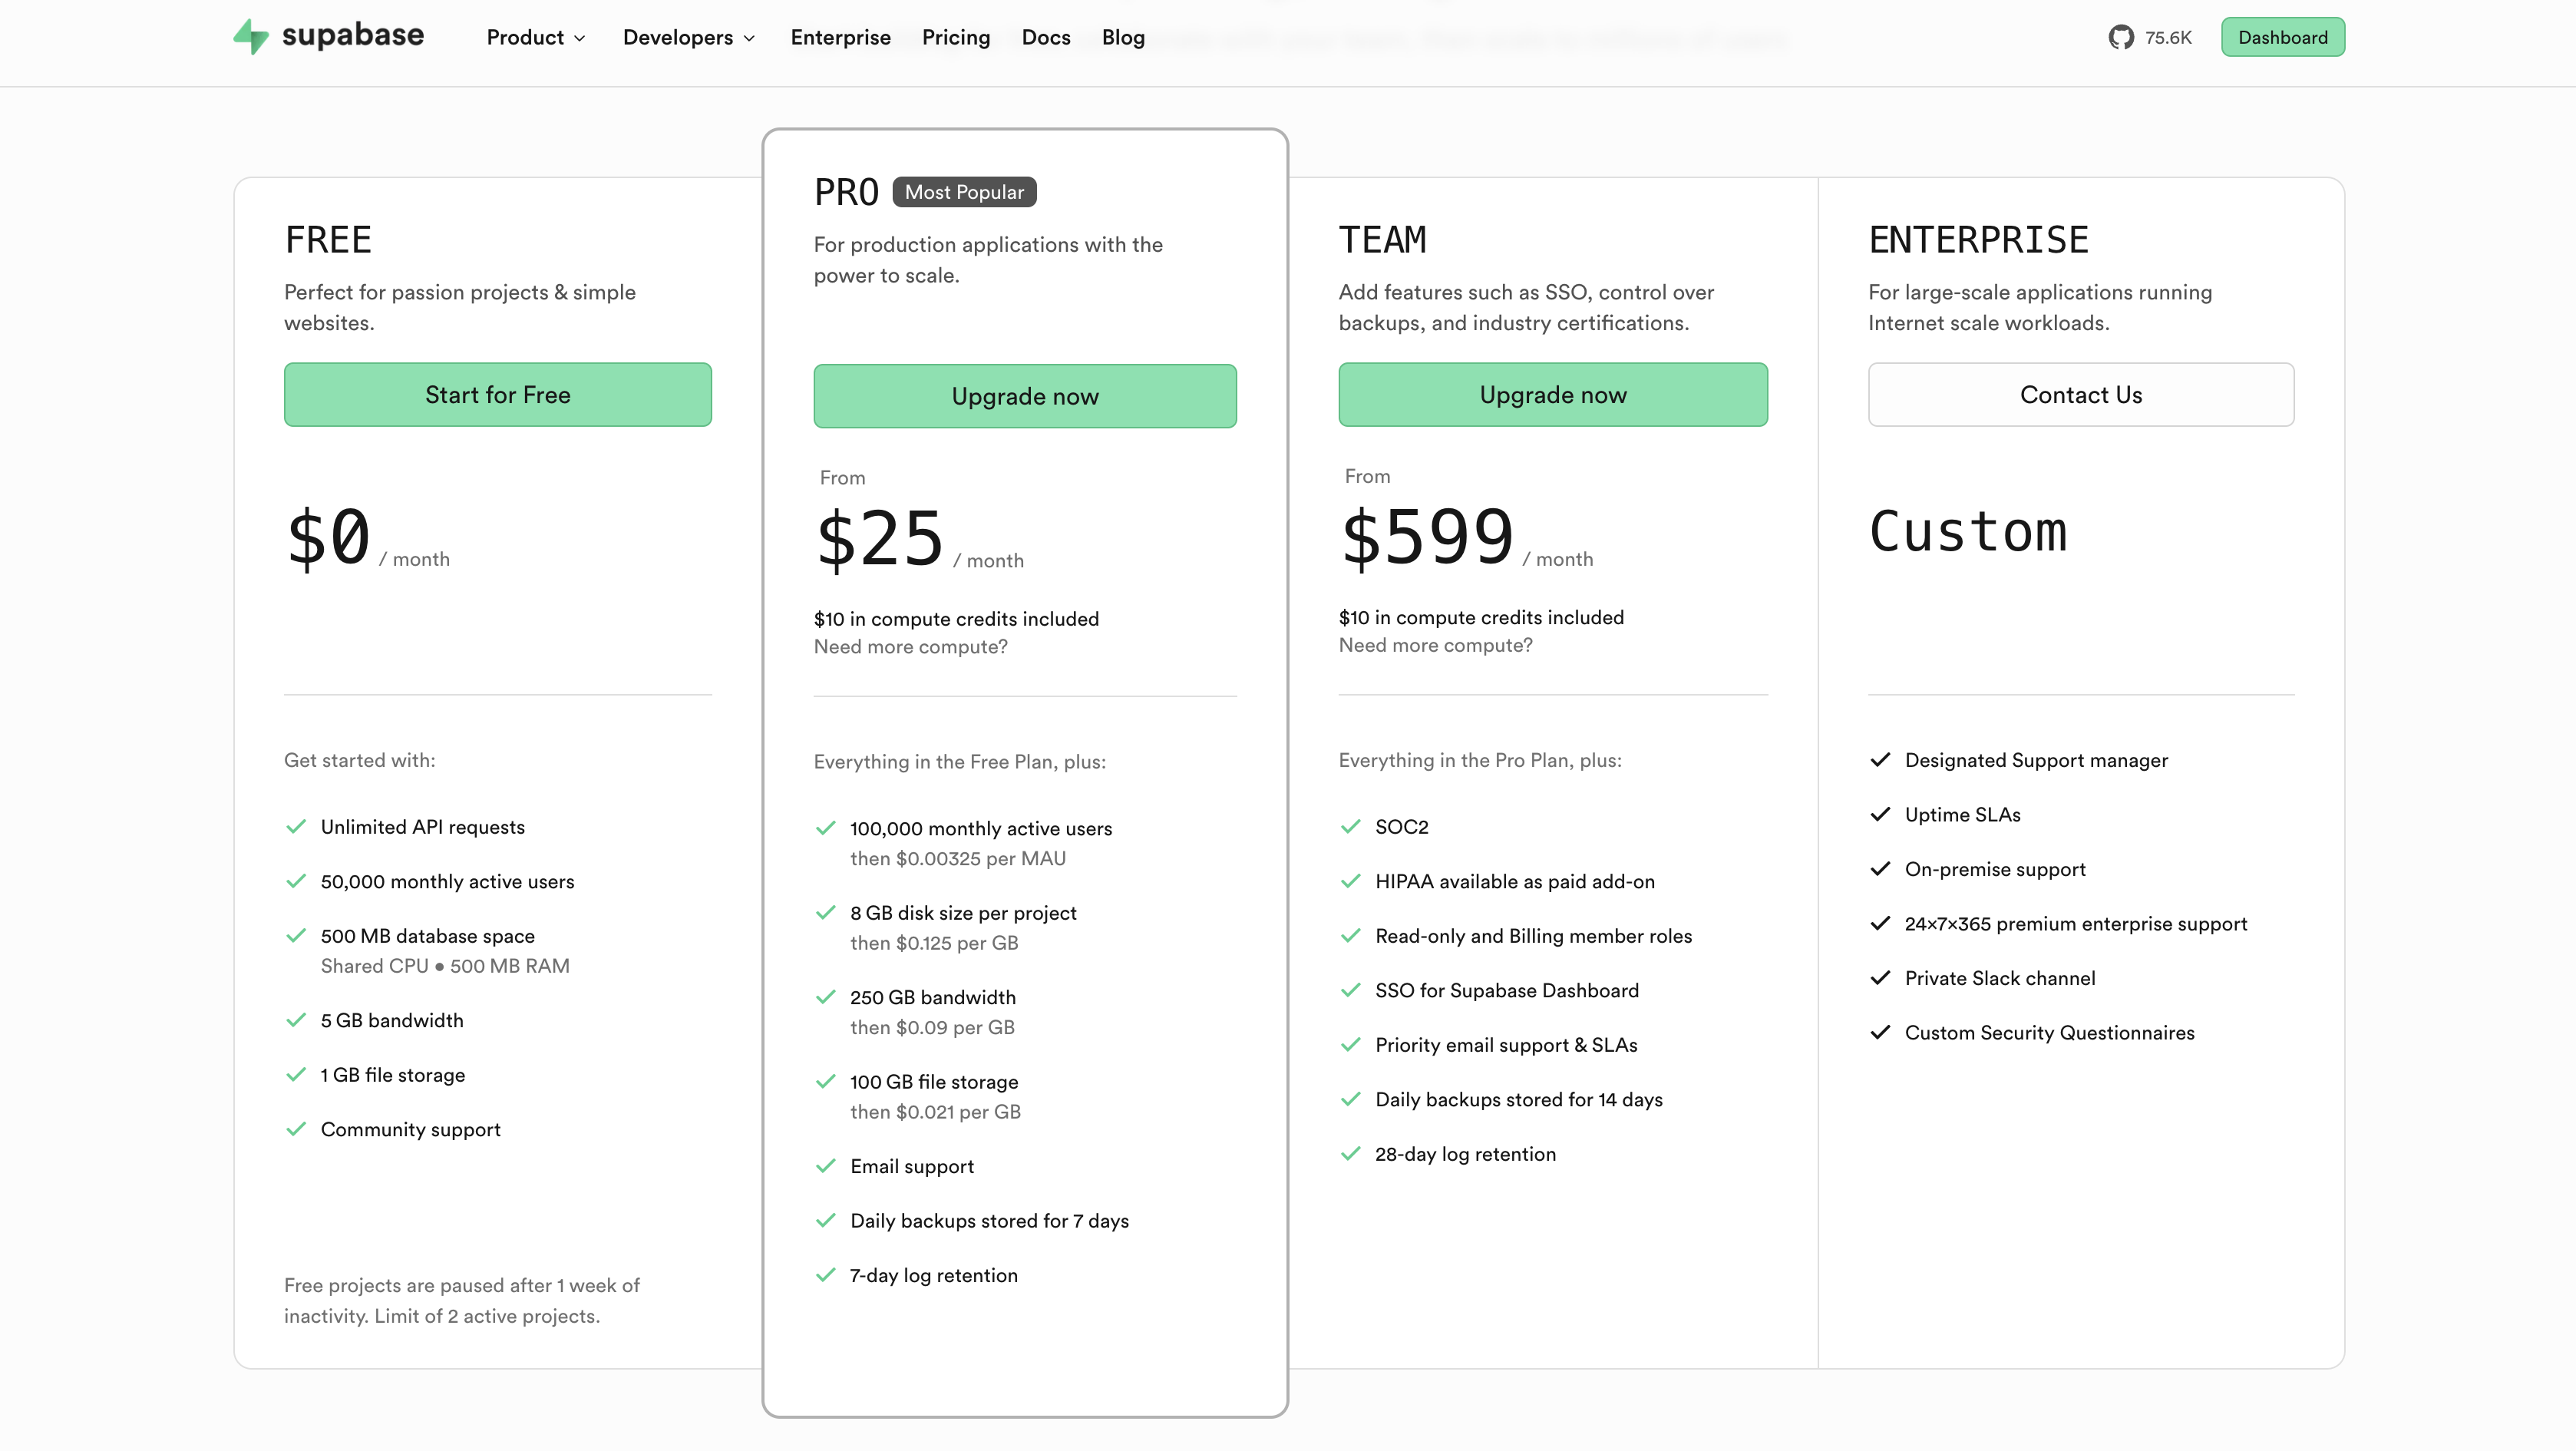Click the Custom price heading
This screenshot has width=2576, height=1451.
tap(1968, 531)
